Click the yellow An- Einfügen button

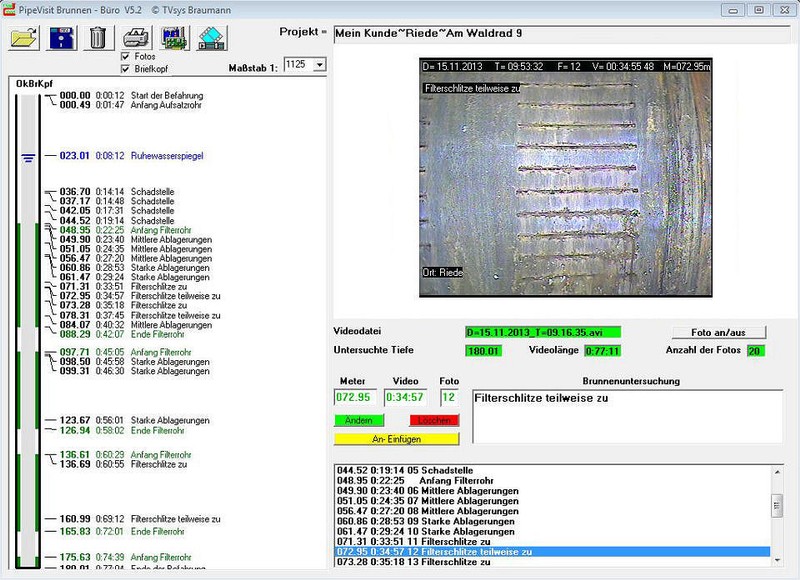point(396,438)
